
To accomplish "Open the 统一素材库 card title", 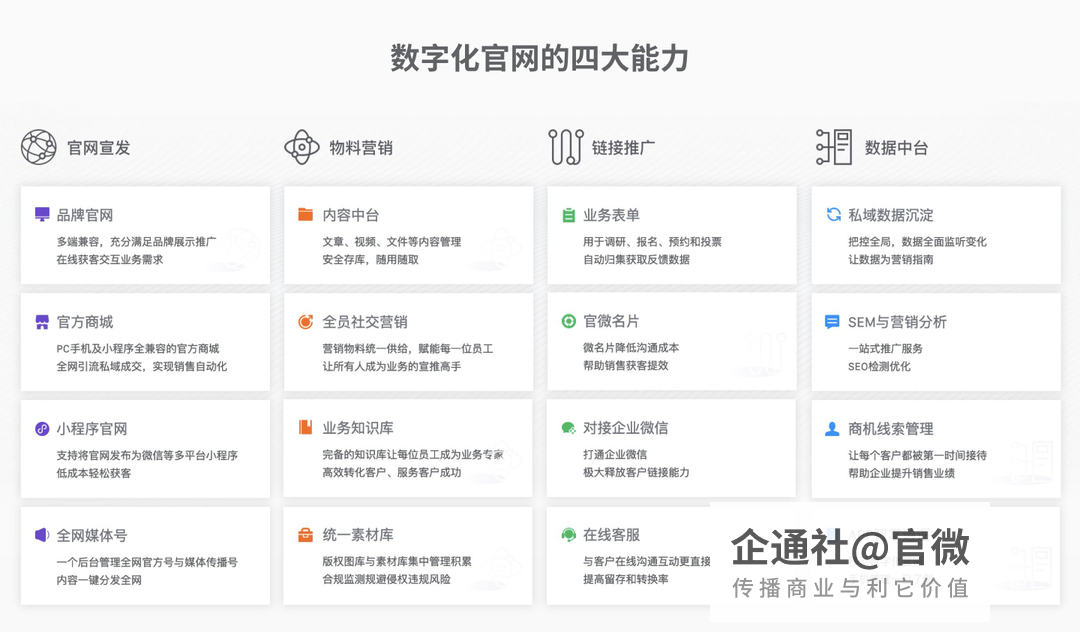I will pyautogui.click(x=357, y=535).
